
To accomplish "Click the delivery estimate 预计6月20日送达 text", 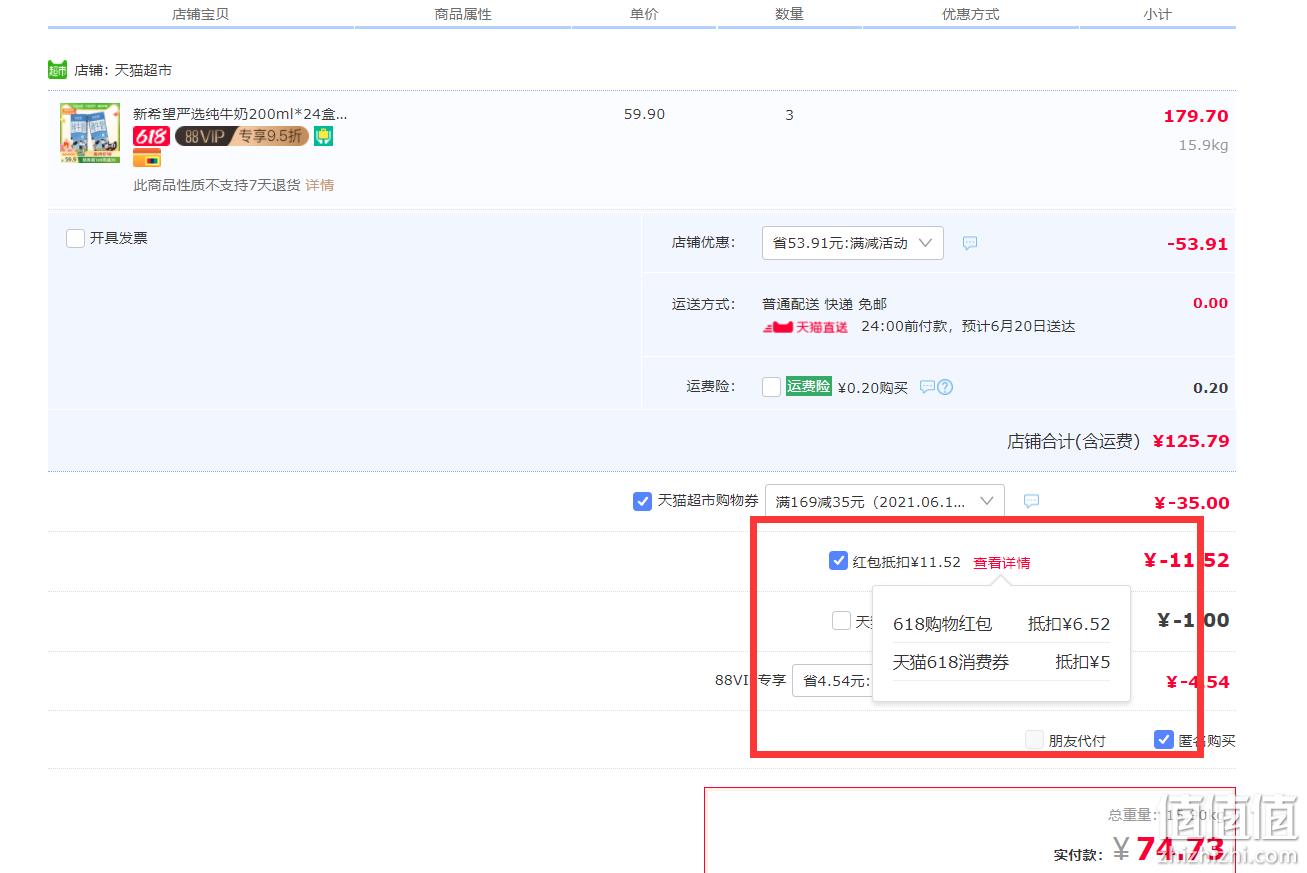I will click(x=1018, y=326).
